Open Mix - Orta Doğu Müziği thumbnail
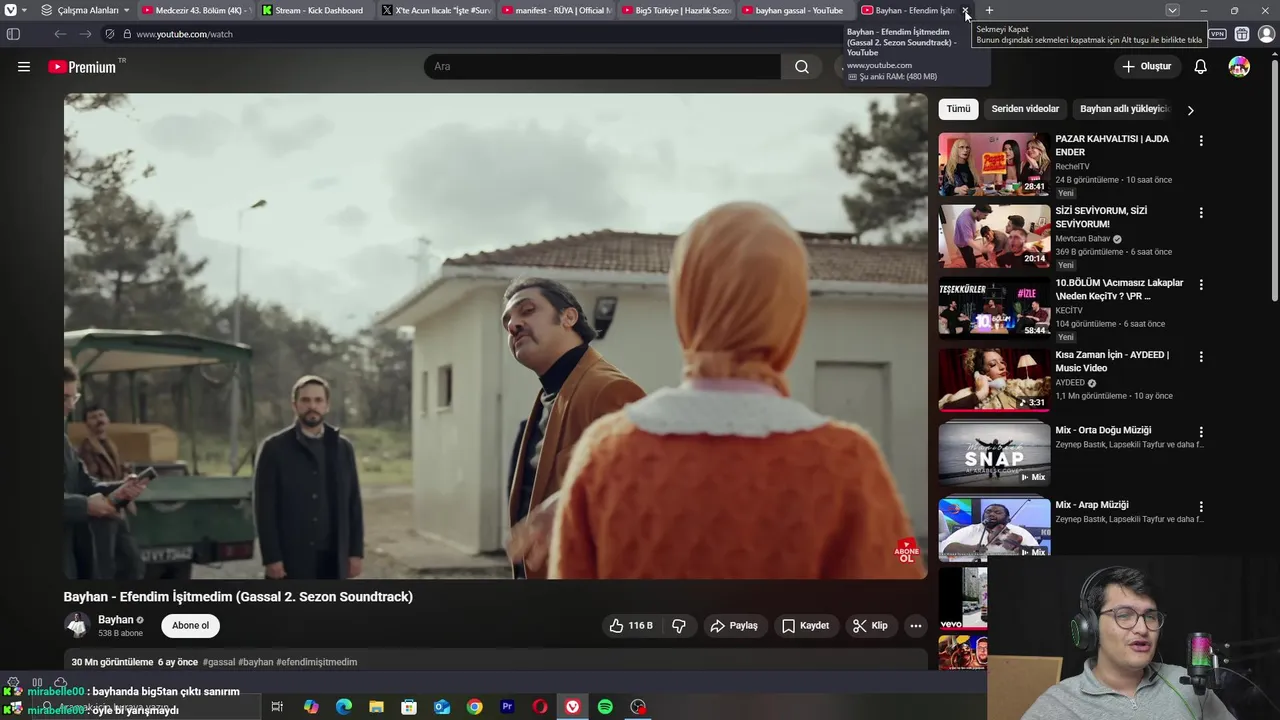This screenshot has width=1280, height=720. pyautogui.click(x=994, y=453)
